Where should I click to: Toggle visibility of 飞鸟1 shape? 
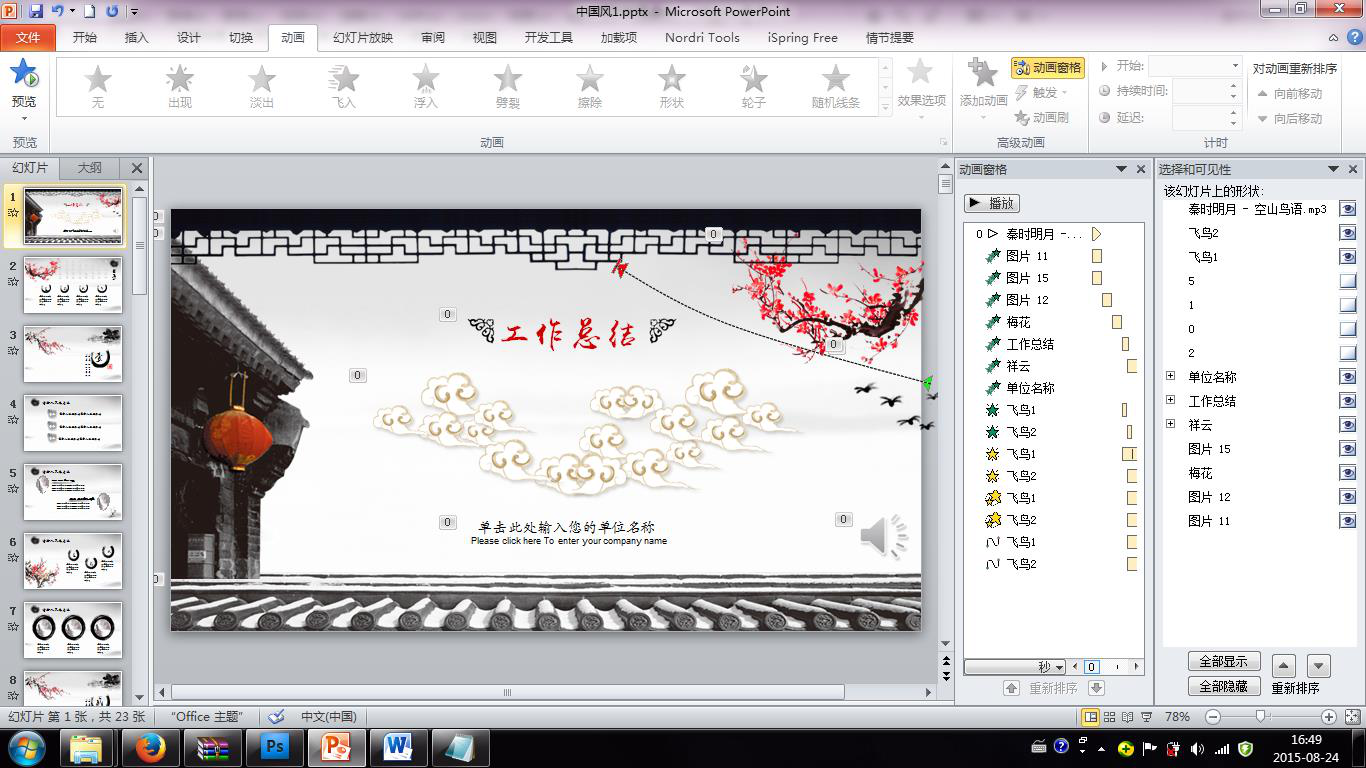[1348, 257]
